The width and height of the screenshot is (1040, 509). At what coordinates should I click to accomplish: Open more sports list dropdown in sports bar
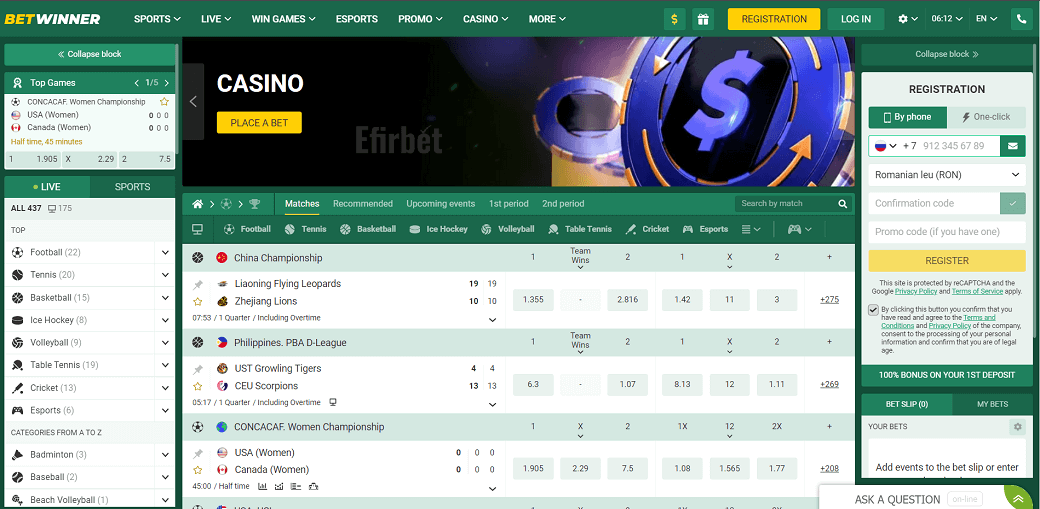[750, 229]
